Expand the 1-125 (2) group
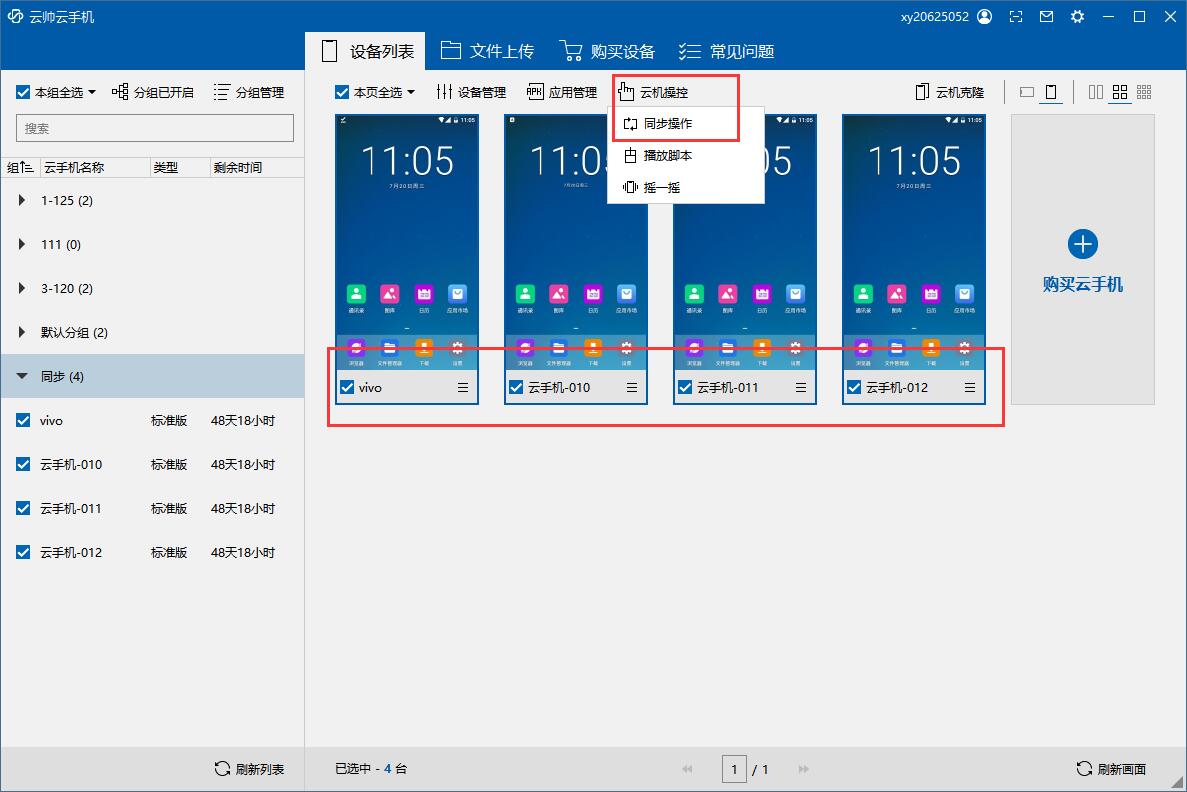 [x=21, y=201]
